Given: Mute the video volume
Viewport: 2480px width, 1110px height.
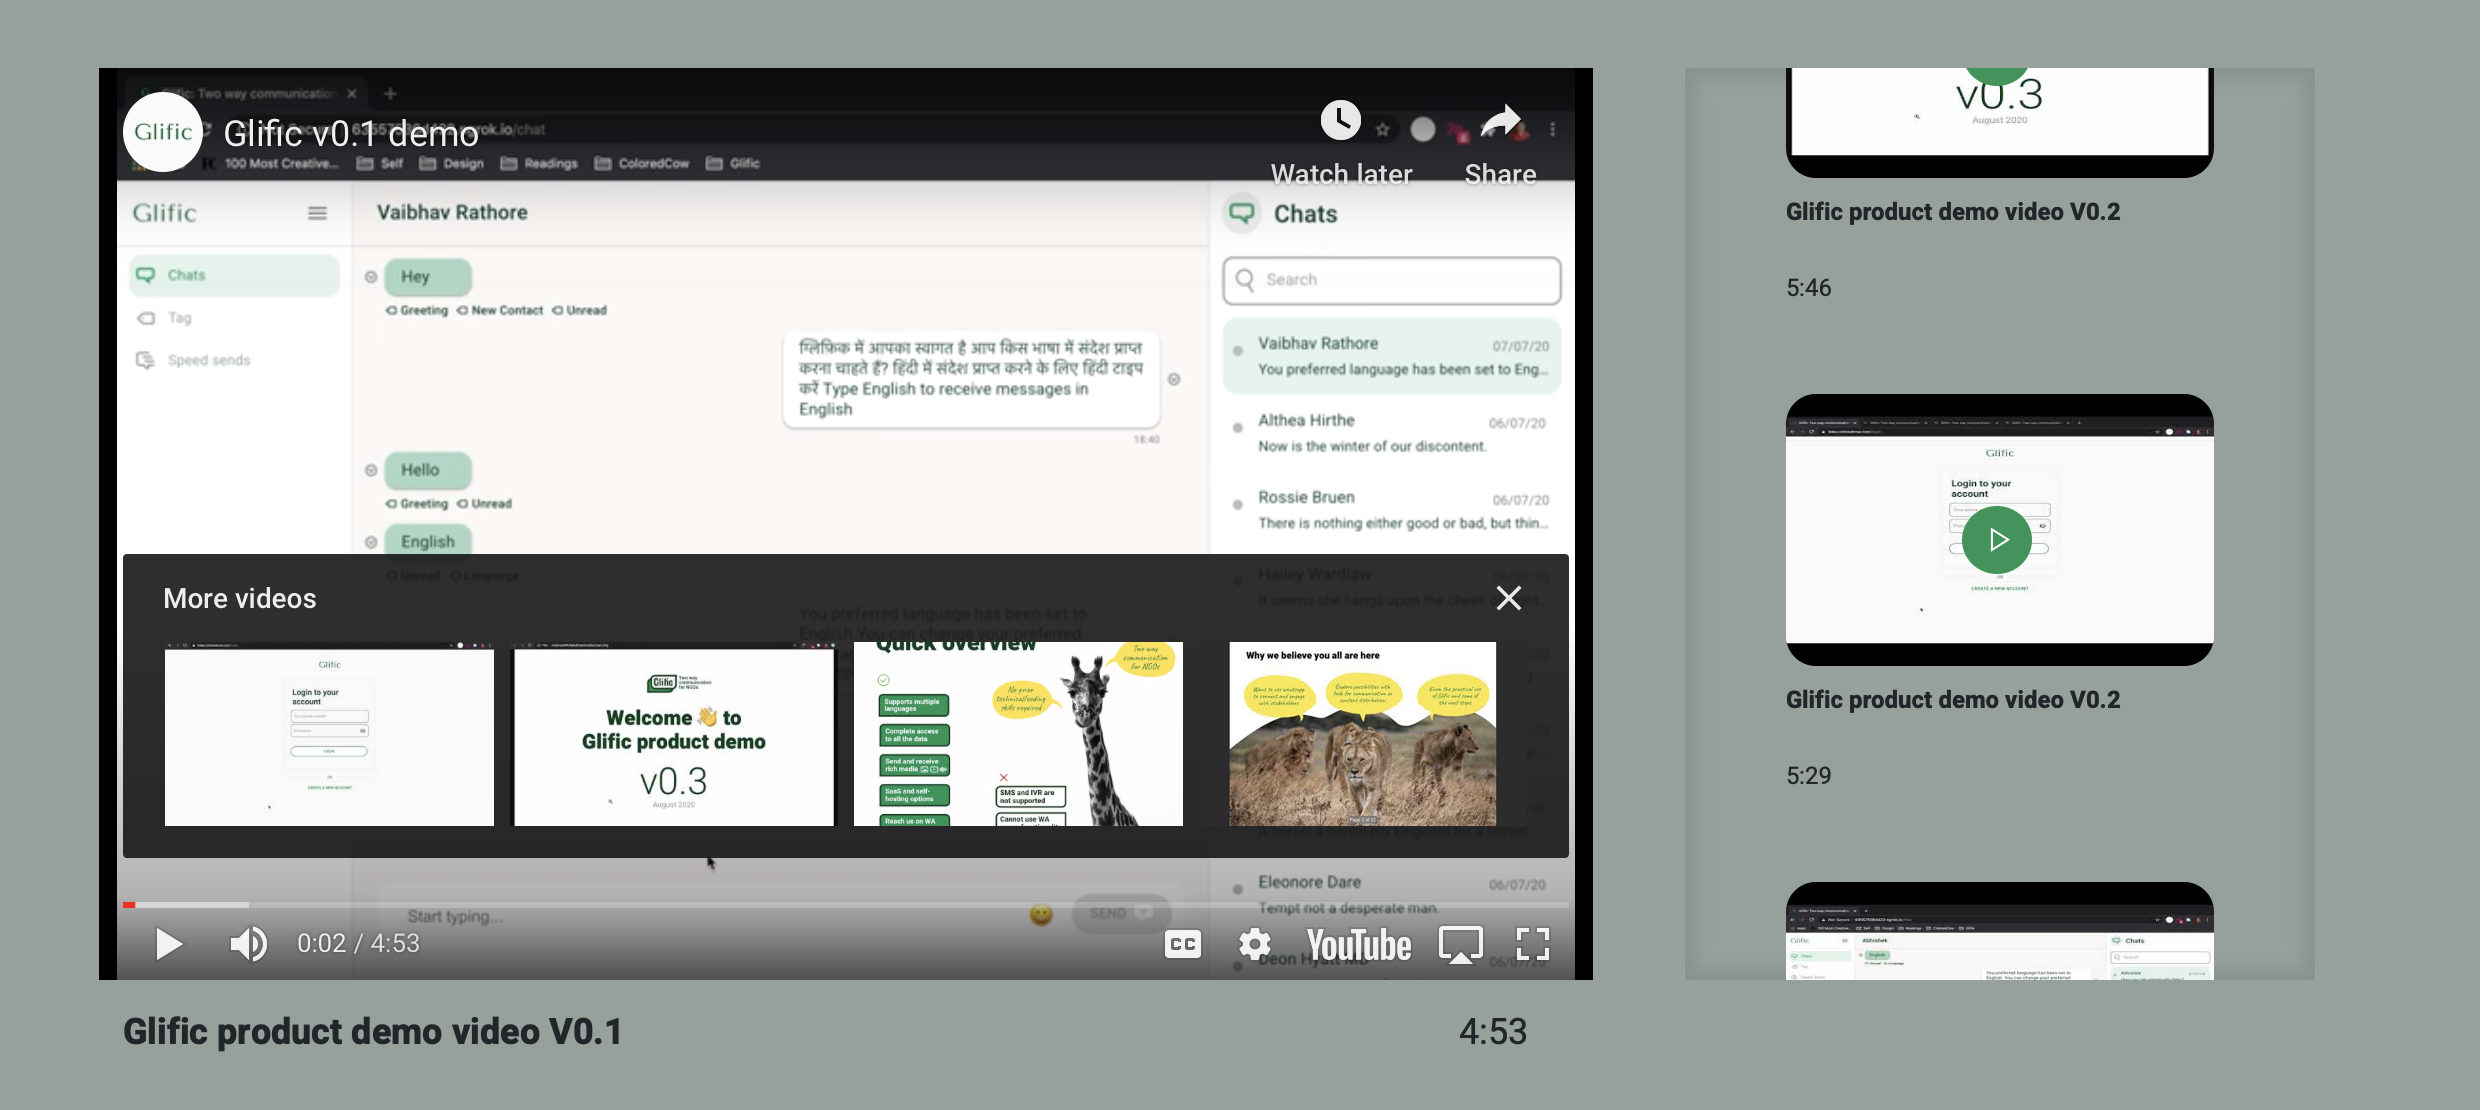Looking at the screenshot, I should 248,943.
